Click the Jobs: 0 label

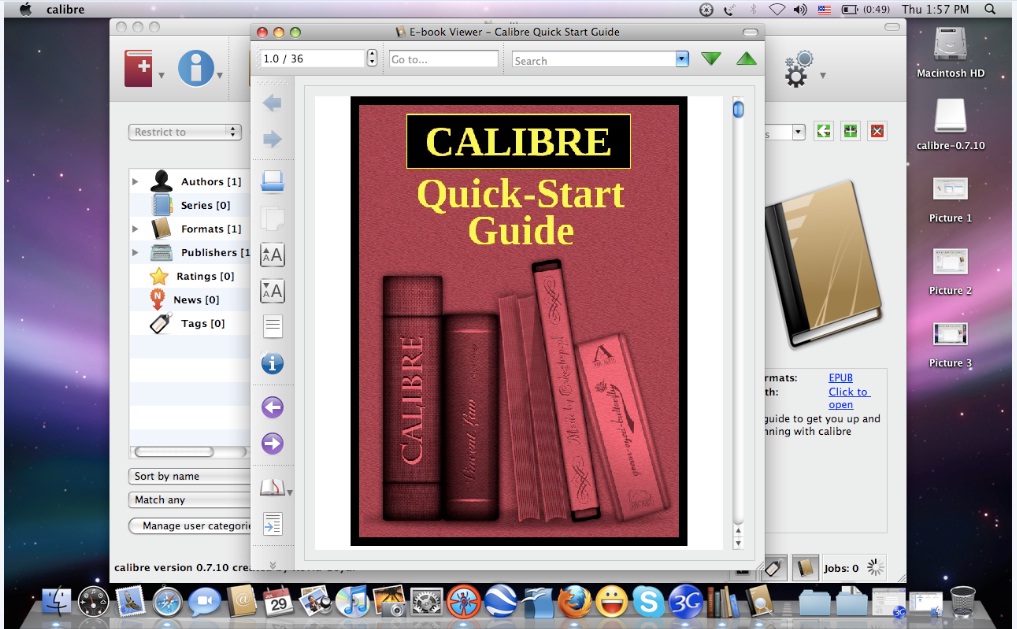[841, 568]
